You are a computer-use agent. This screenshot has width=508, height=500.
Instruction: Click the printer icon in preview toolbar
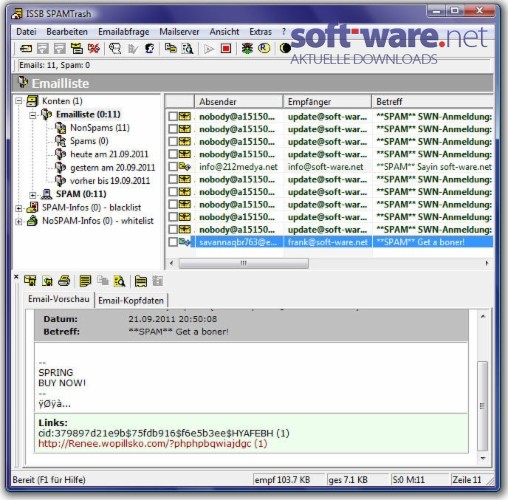point(64,281)
